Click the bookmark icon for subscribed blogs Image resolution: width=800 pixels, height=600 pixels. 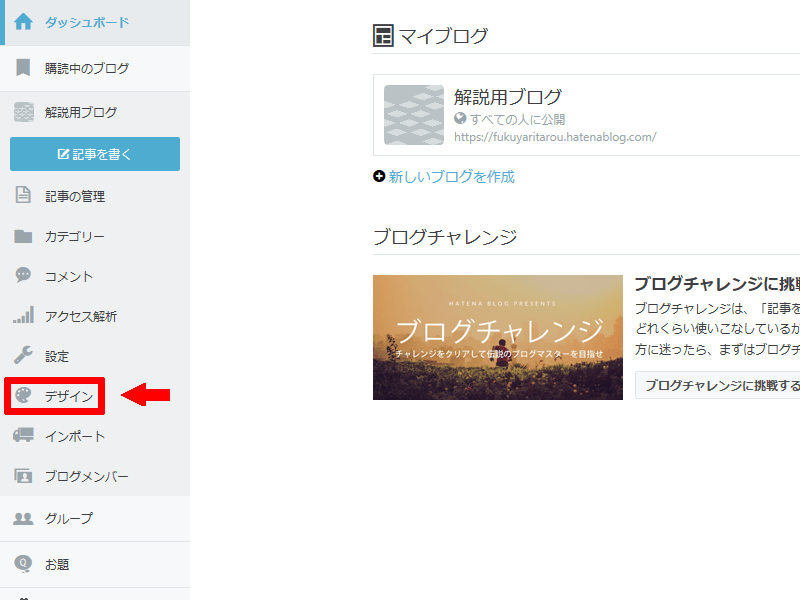pyautogui.click(x=23, y=67)
